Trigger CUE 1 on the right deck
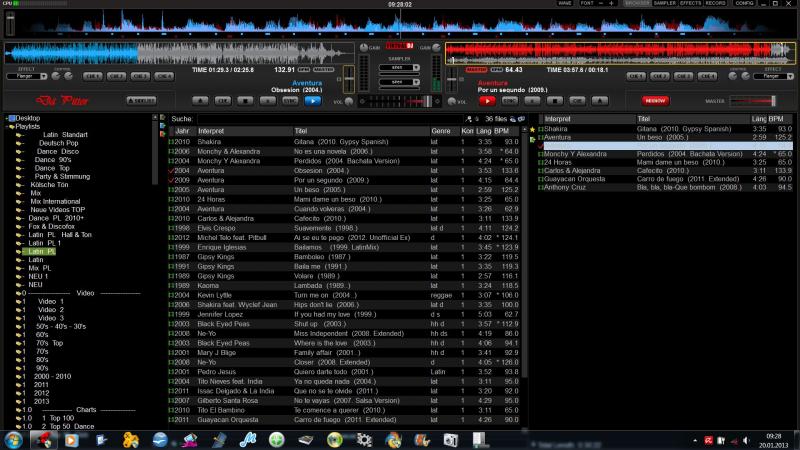Image resolution: width=800 pixels, height=450 pixels. tap(636, 76)
